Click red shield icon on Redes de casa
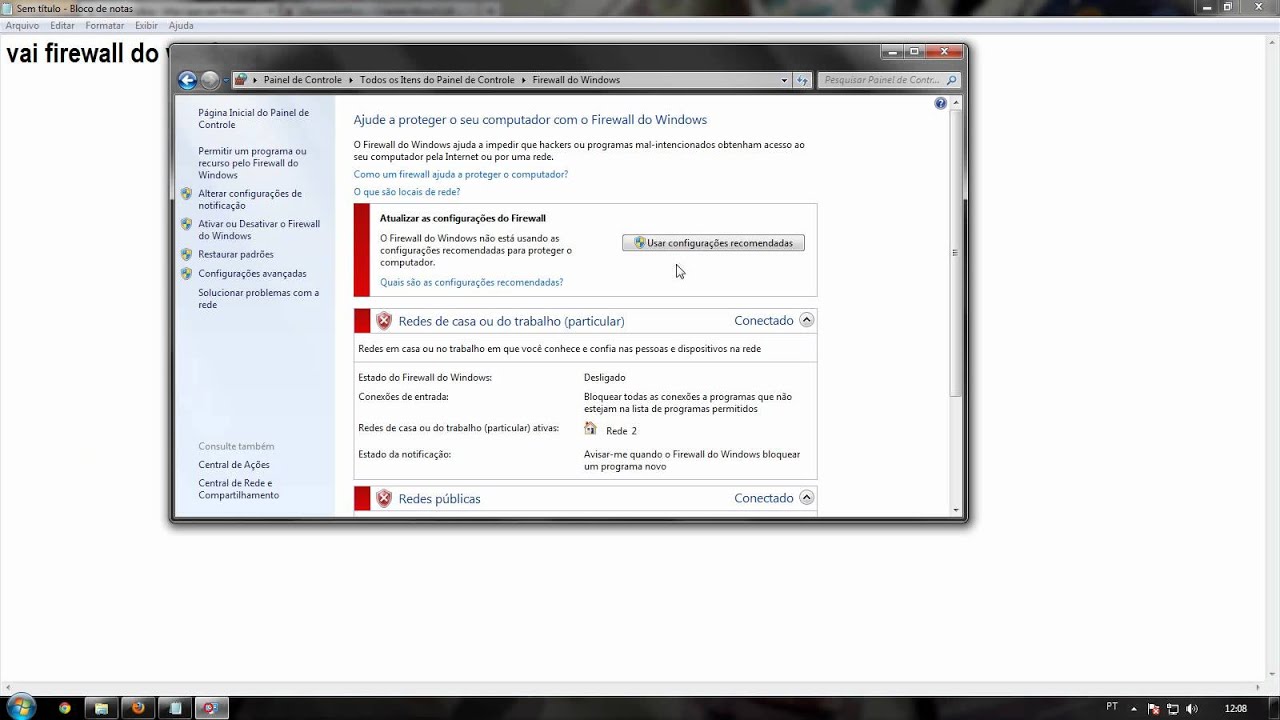Image resolution: width=1280 pixels, height=720 pixels. tap(384, 321)
